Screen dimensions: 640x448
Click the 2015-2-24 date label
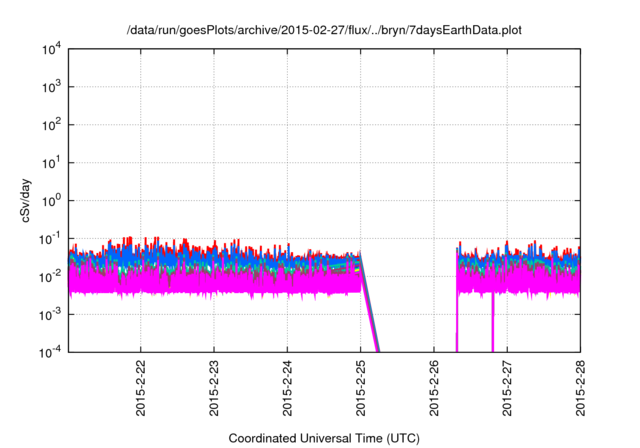click(x=287, y=388)
